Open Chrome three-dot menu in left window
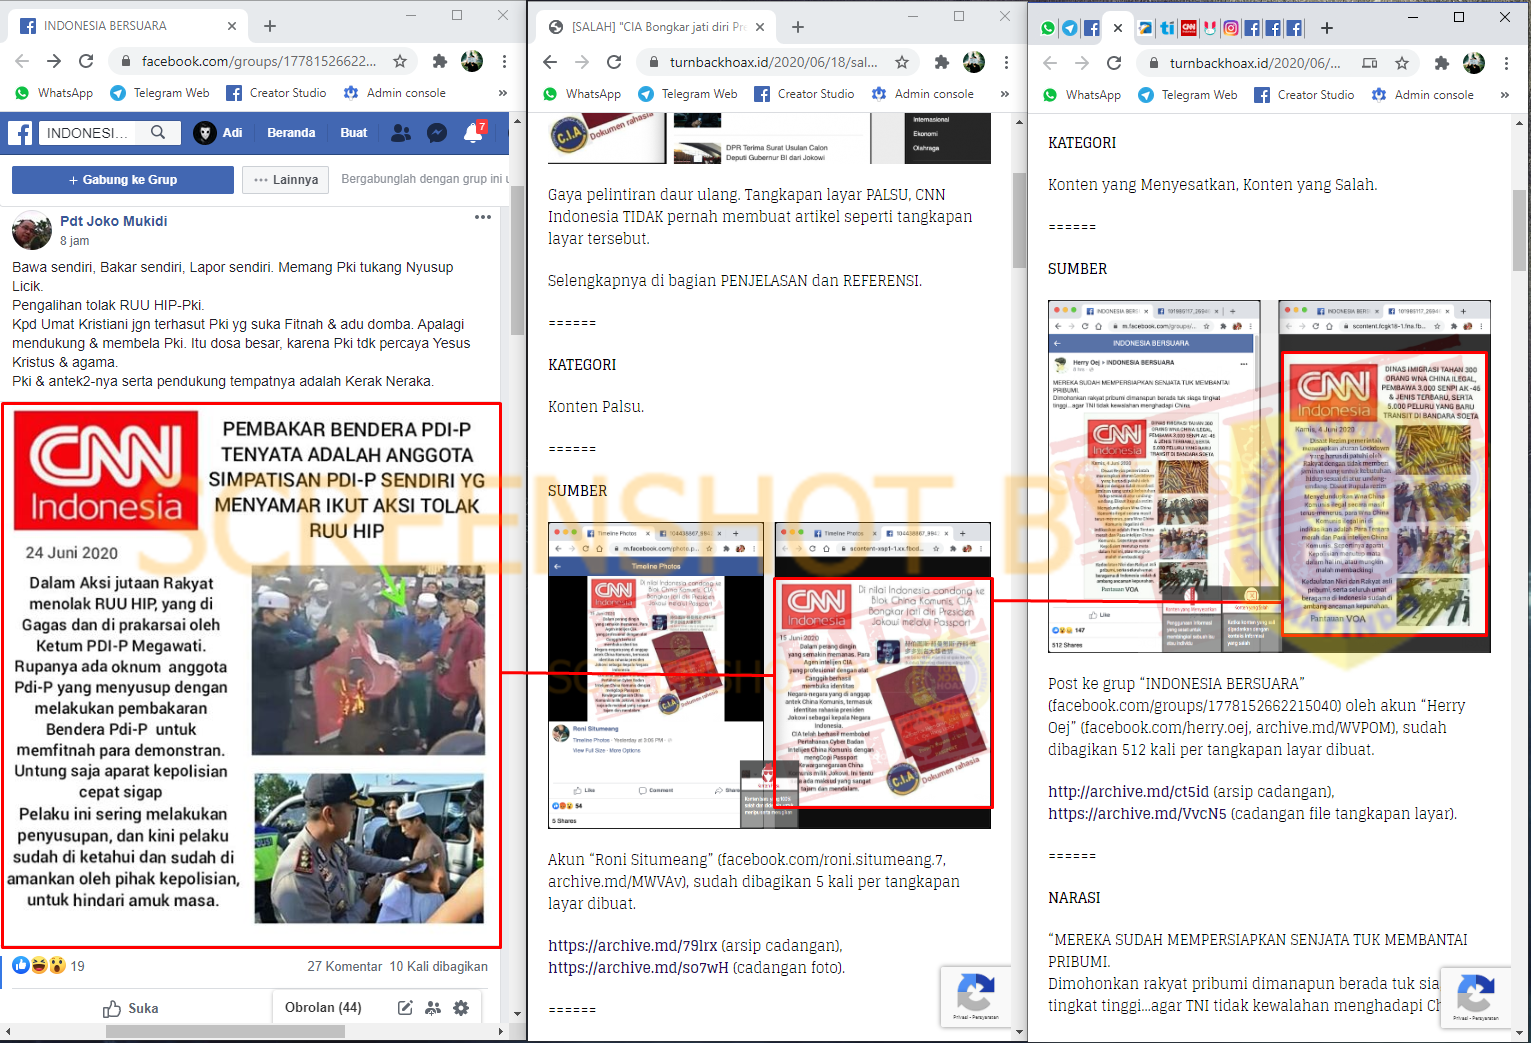The height and width of the screenshot is (1043, 1531). coord(504,61)
